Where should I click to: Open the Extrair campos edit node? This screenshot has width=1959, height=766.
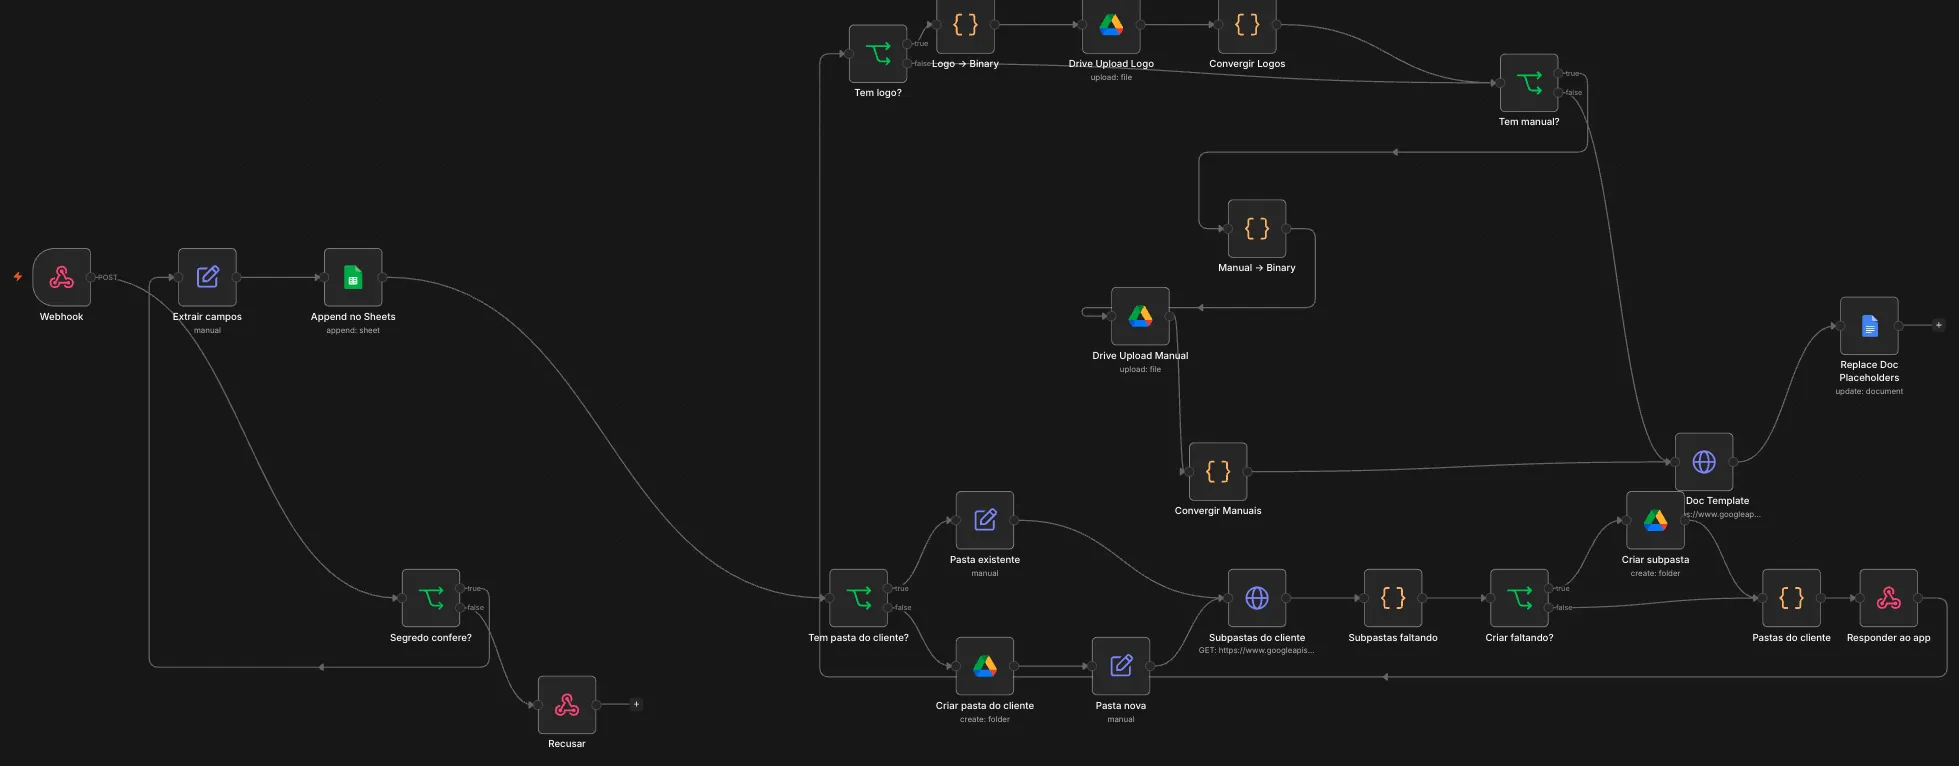pos(207,277)
